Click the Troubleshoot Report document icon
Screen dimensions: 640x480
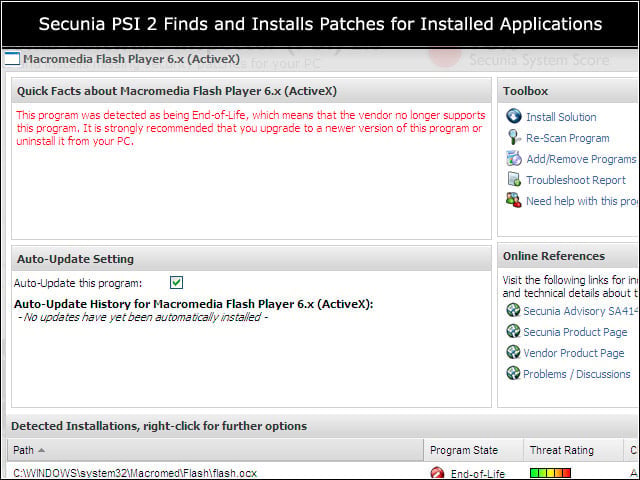click(514, 179)
